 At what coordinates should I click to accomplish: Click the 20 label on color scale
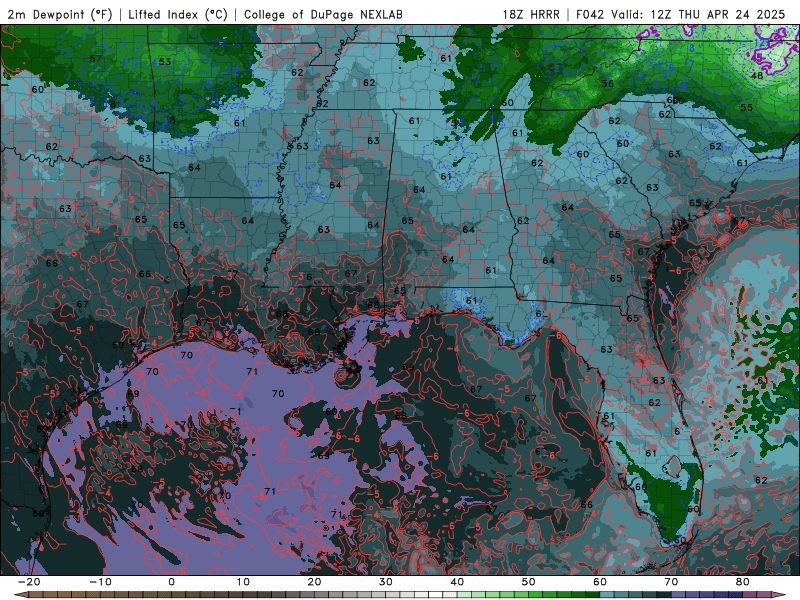pos(314,582)
